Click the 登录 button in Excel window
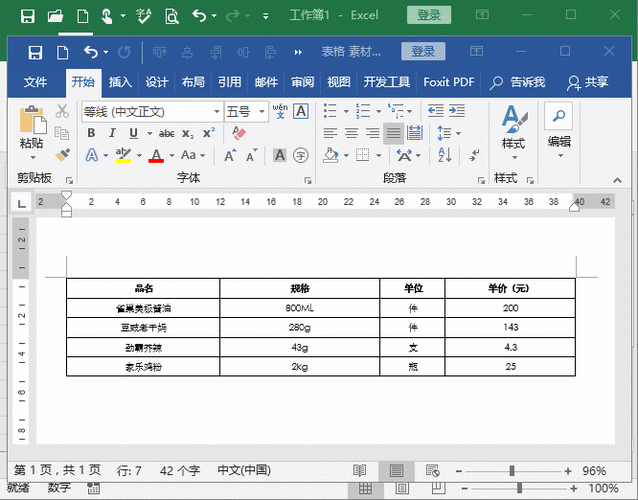Screen dimensions: 638x500 pos(429,15)
